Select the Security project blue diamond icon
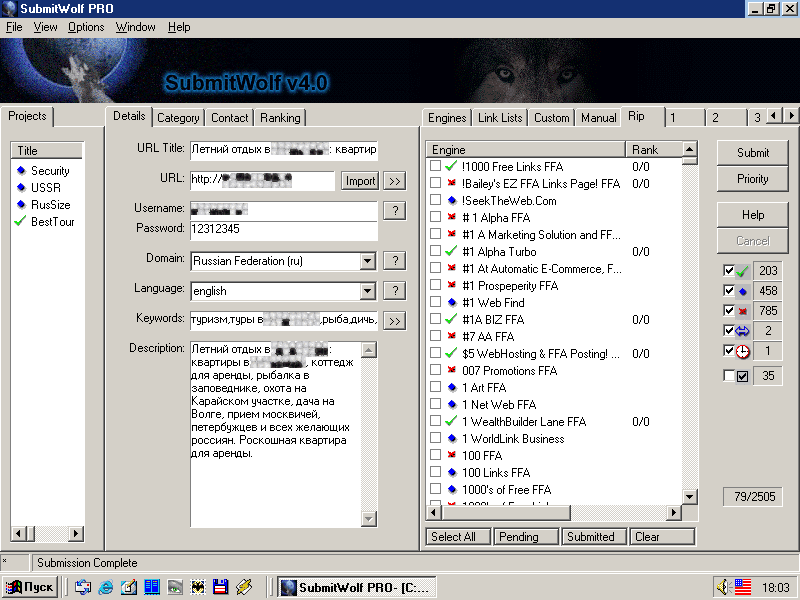 [21, 170]
